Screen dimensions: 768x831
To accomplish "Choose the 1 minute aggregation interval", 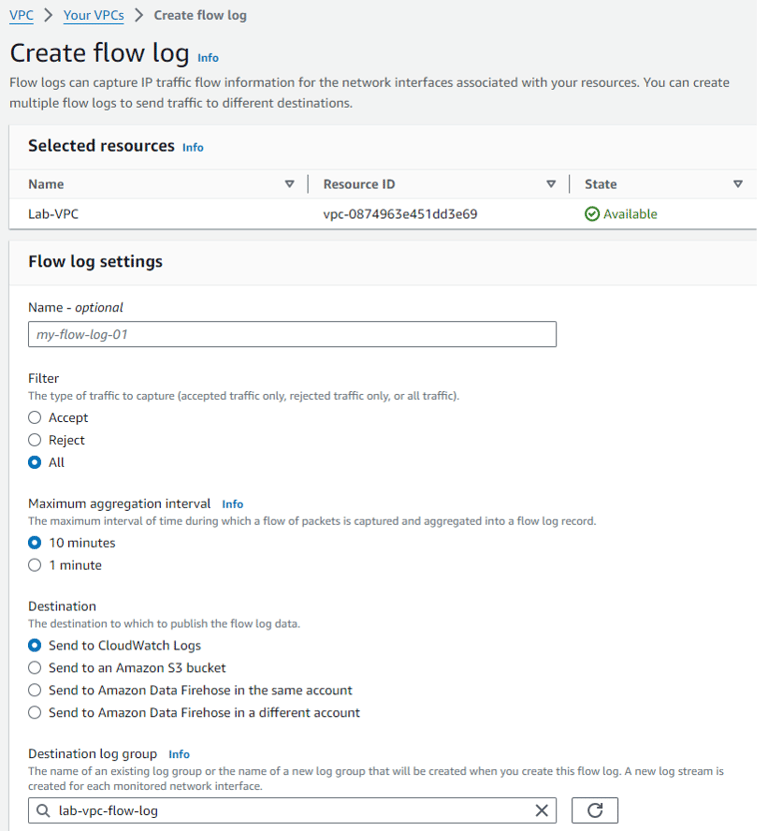I will [35, 565].
